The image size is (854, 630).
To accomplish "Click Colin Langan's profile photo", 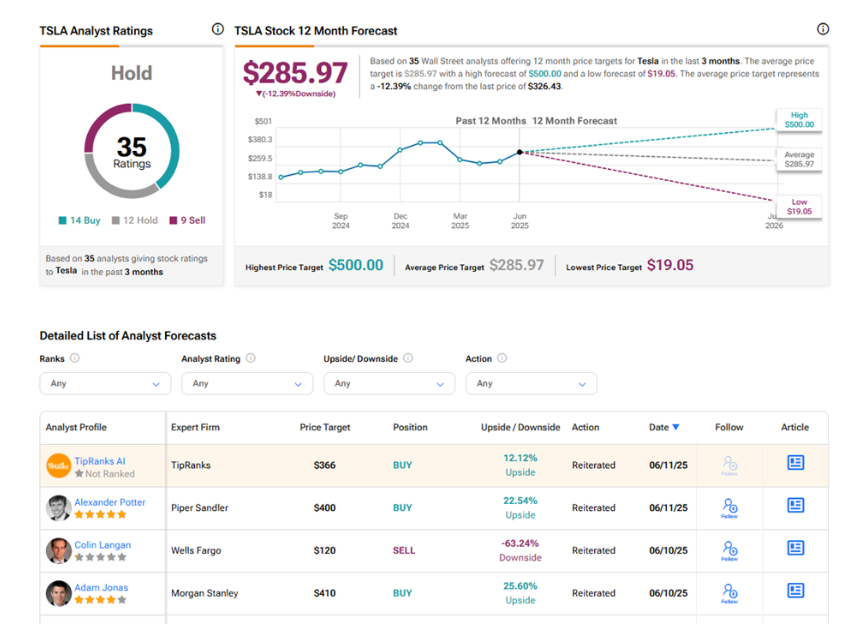I will coord(59,551).
